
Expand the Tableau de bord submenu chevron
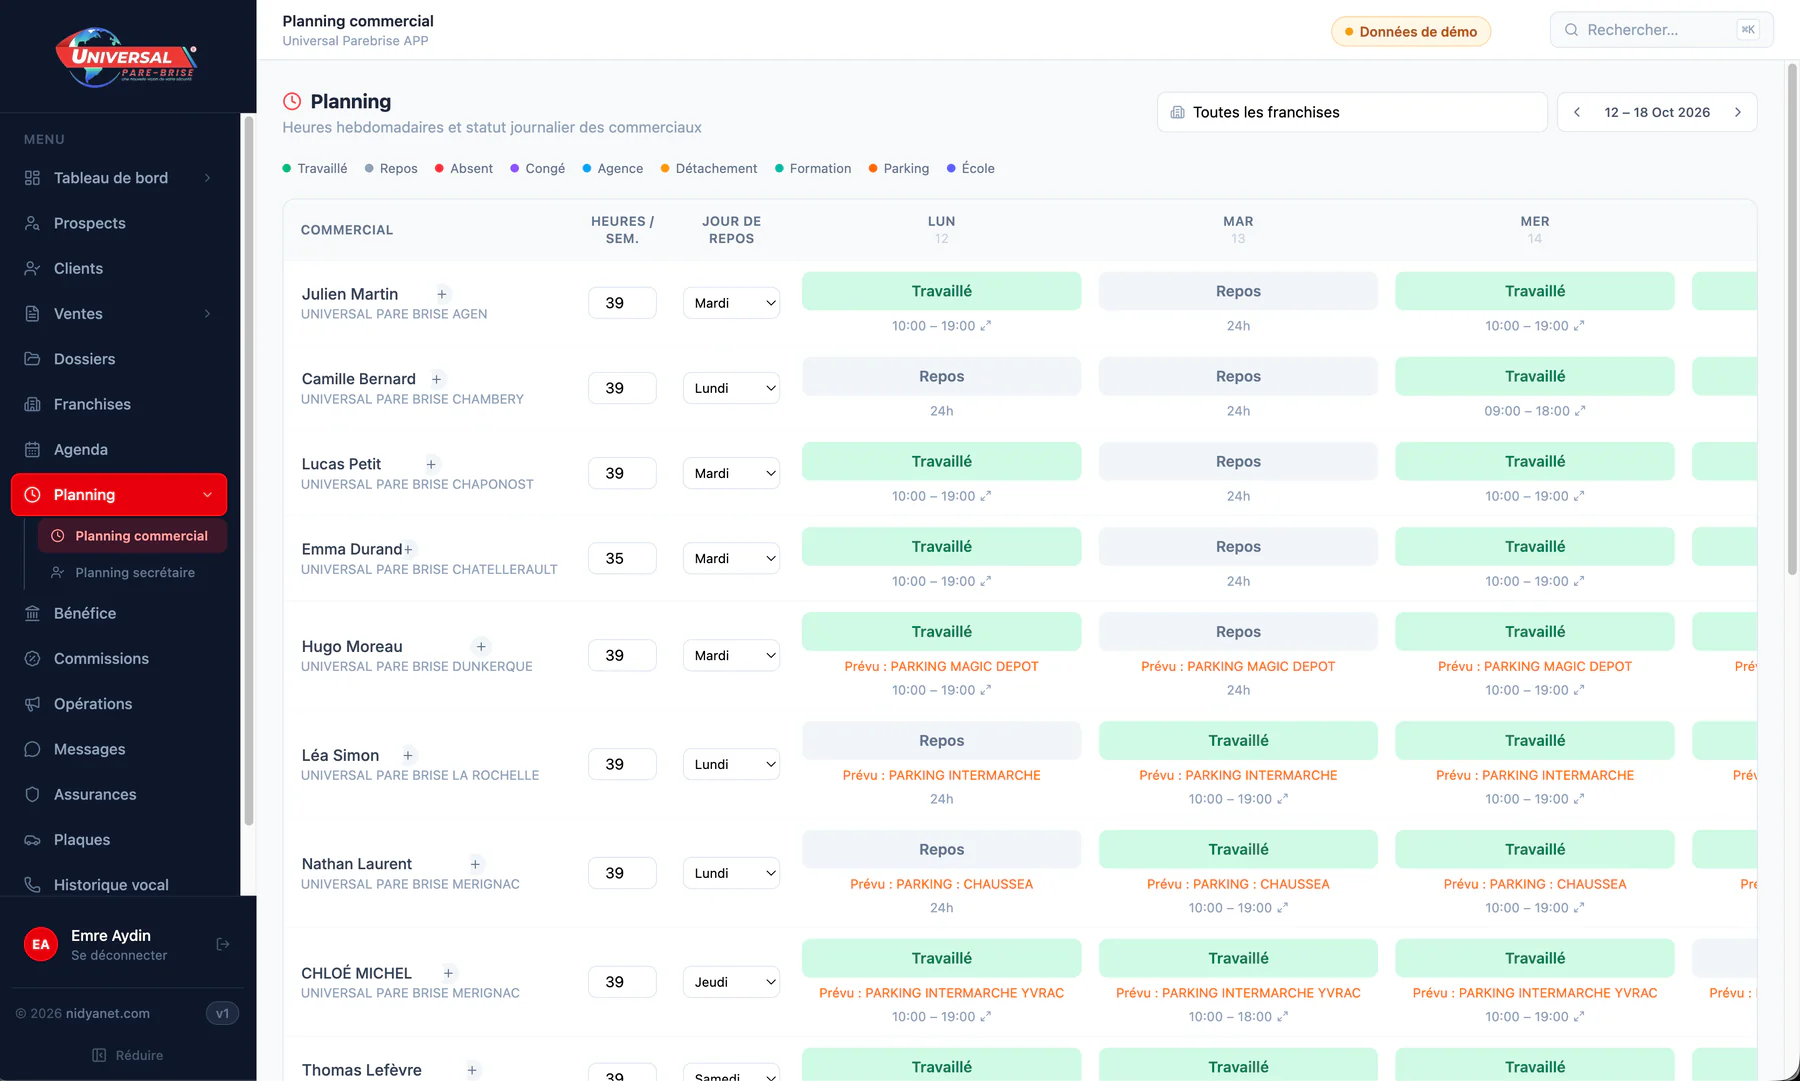(207, 178)
